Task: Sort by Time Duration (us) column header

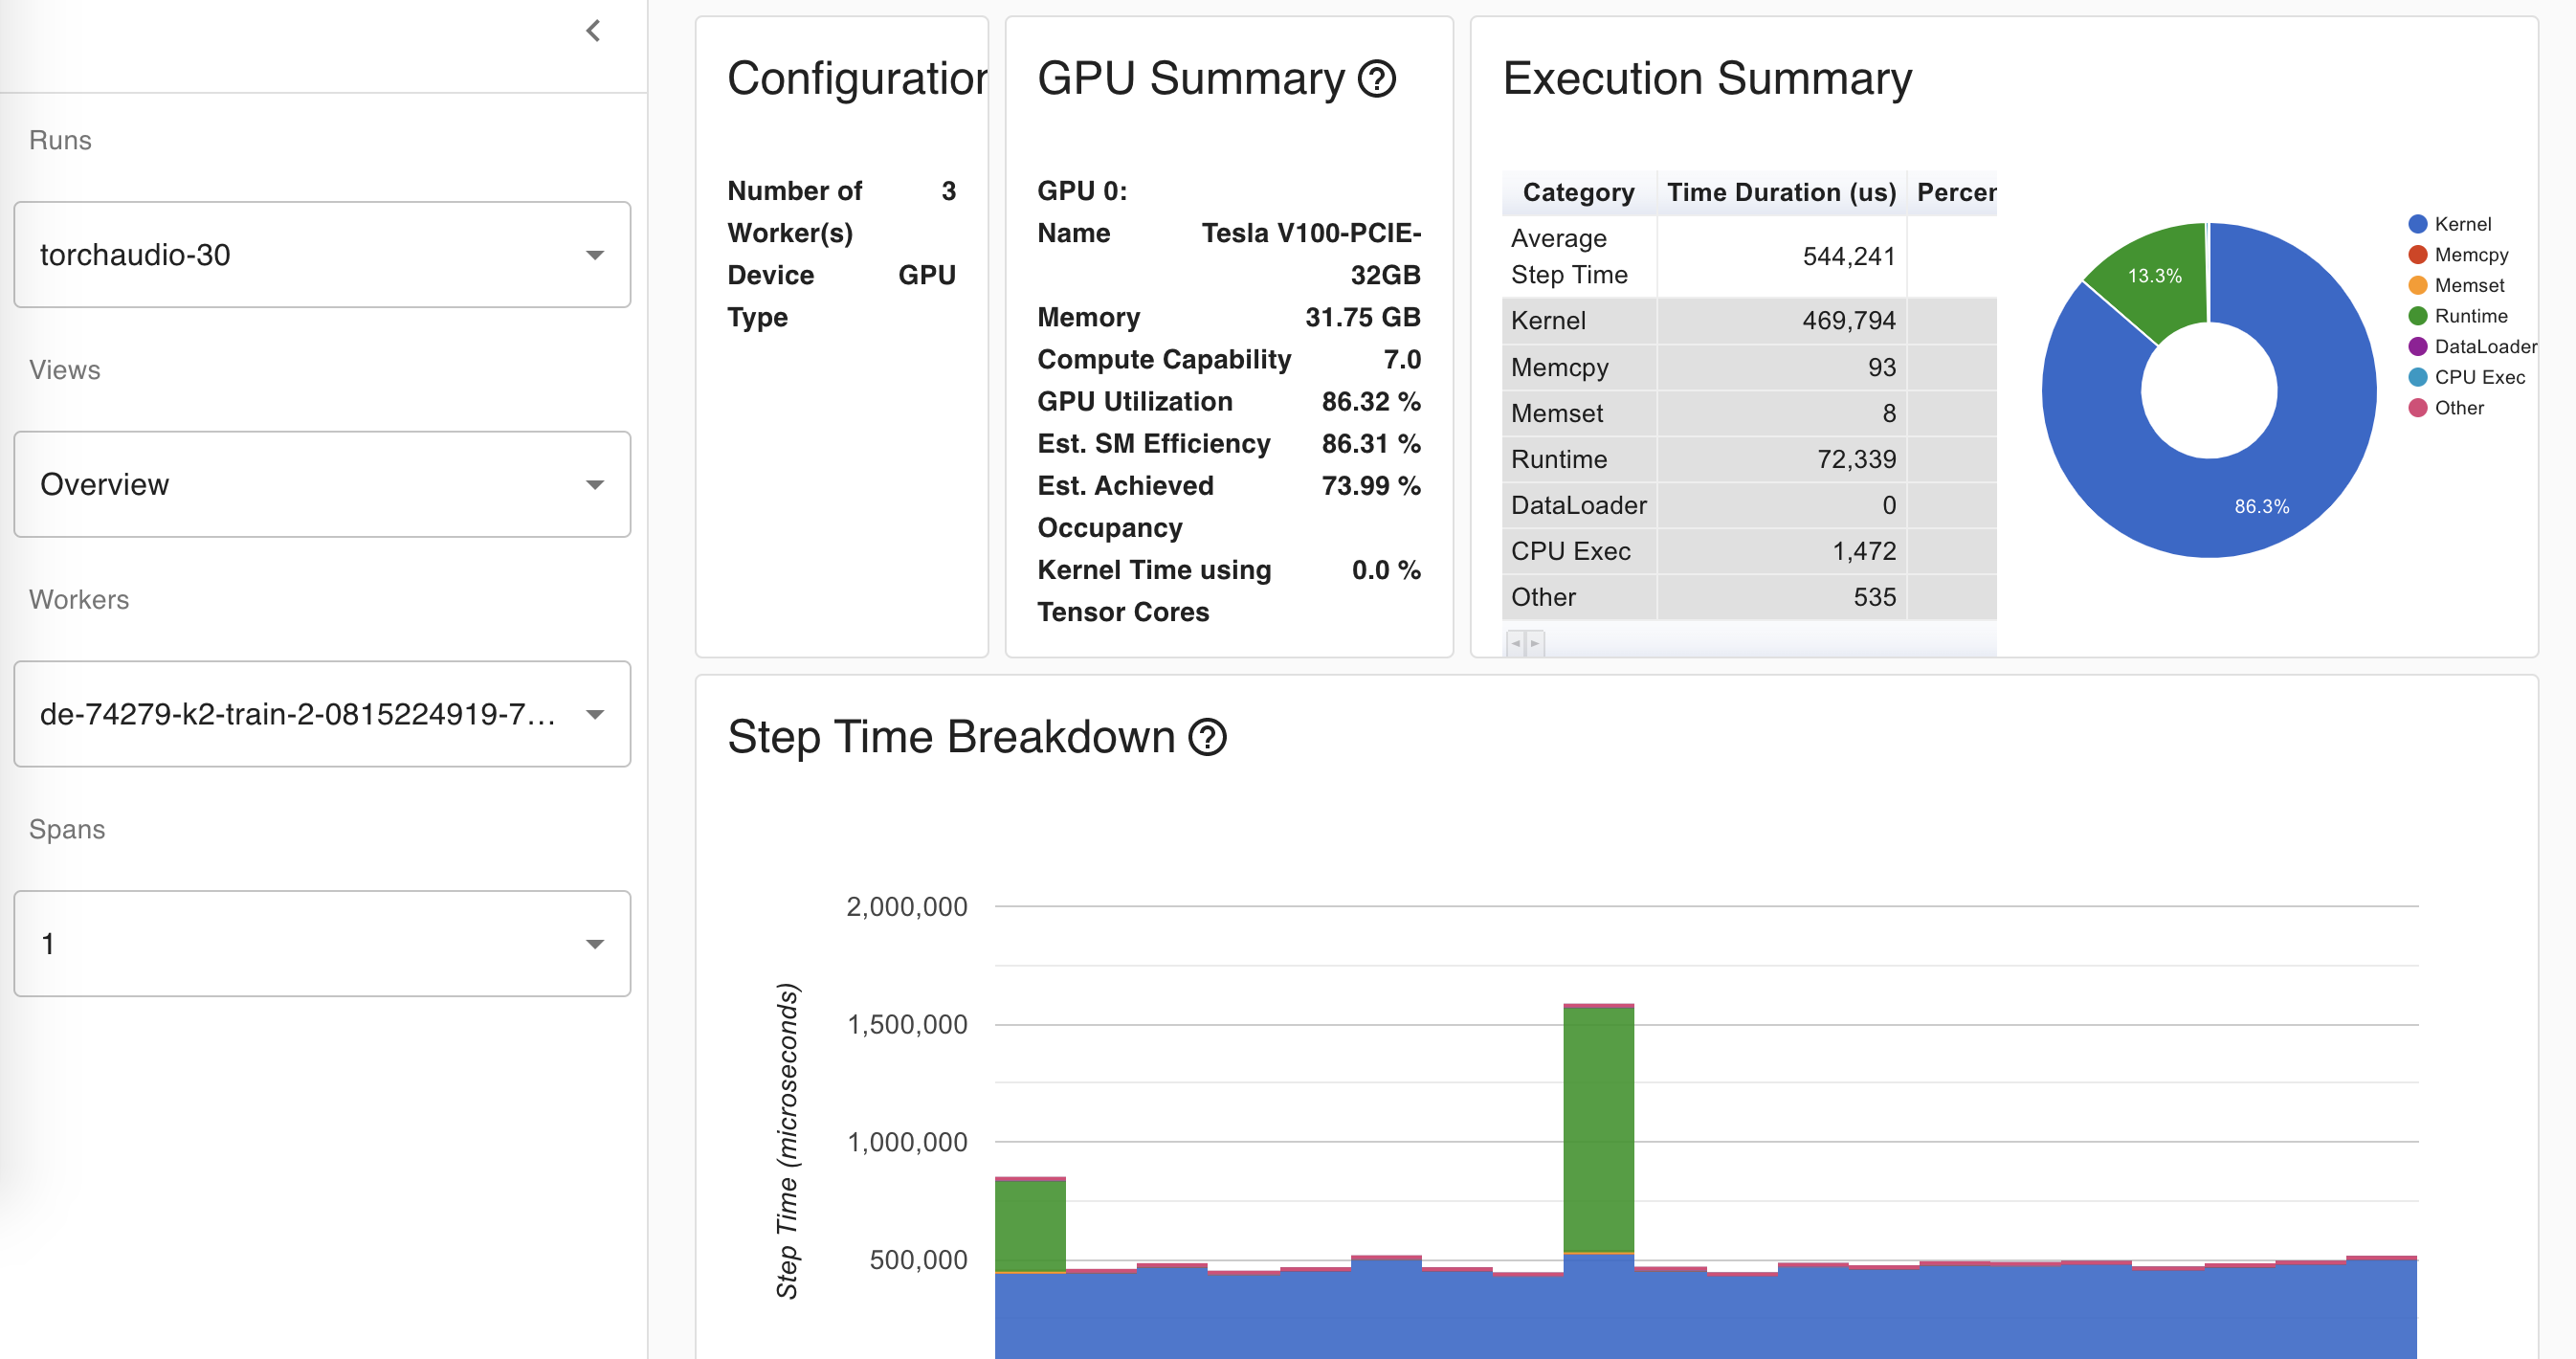Action: pyautogui.click(x=1781, y=192)
